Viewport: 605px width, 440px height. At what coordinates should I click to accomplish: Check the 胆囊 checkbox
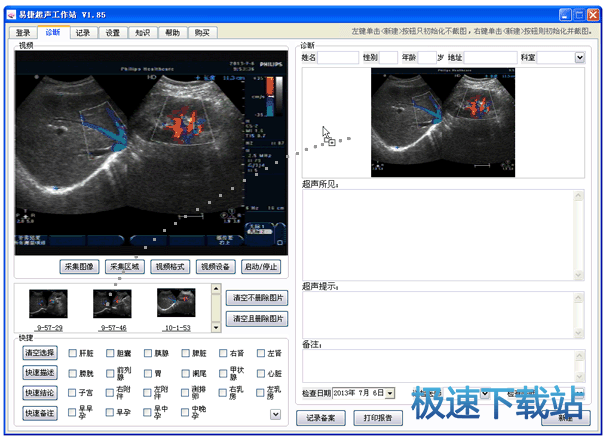pyautogui.click(x=110, y=353)
